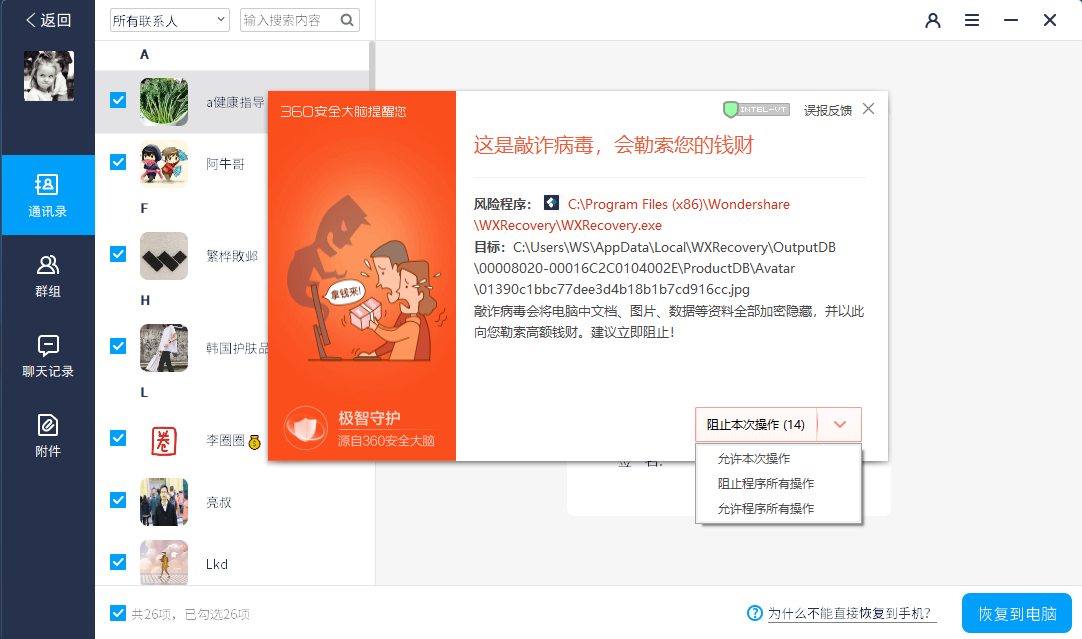Click the WXRecovery program icon in alert
This screenshot has width=1082, height=639.
click(x=551, y=202)
